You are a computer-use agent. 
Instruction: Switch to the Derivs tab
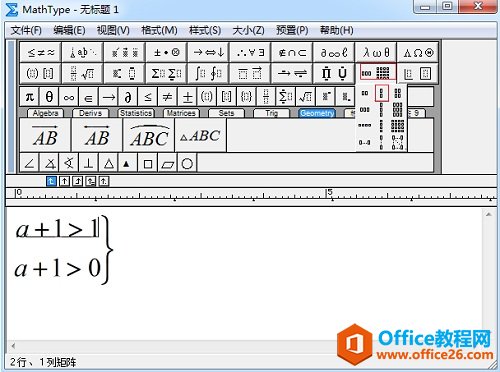pyautogui.click(x=90, y=113)
